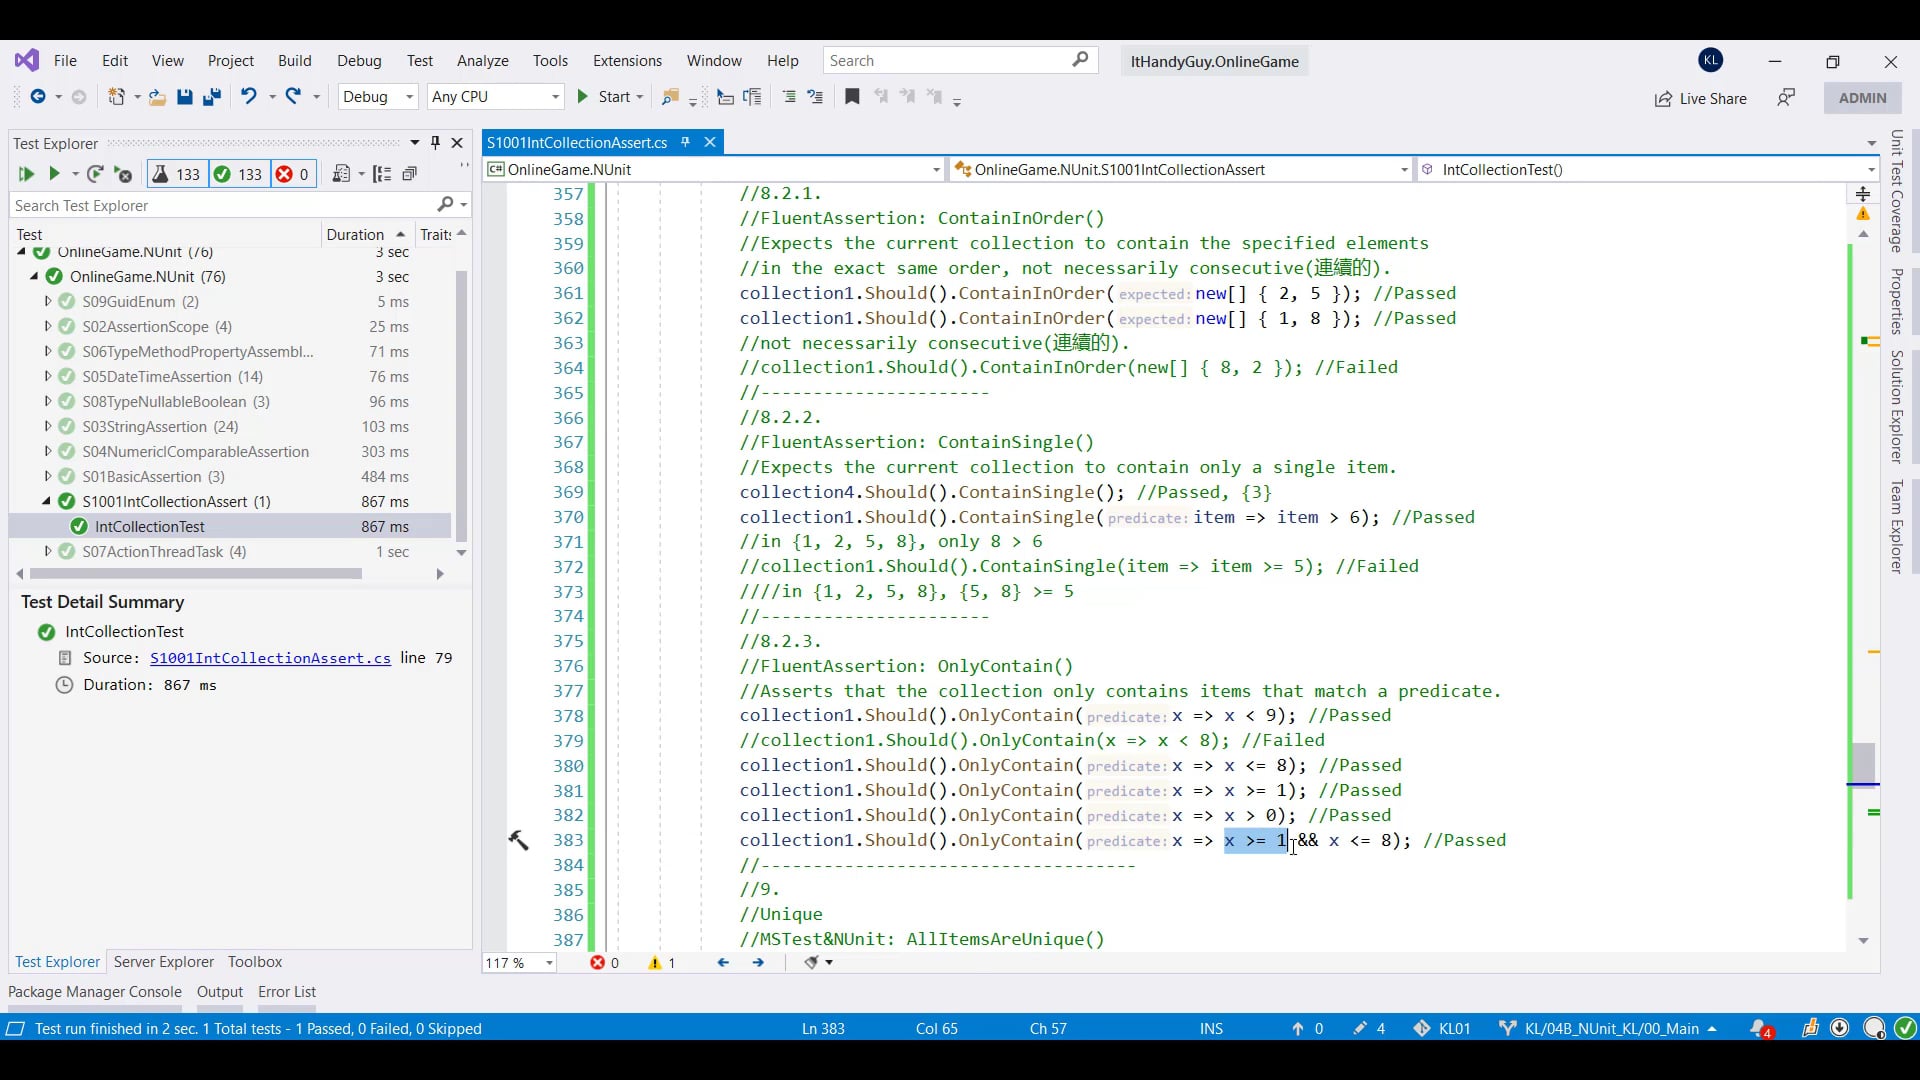
Task: Open the Any CPU platform dropdown
Action: (x=495, y=97)
